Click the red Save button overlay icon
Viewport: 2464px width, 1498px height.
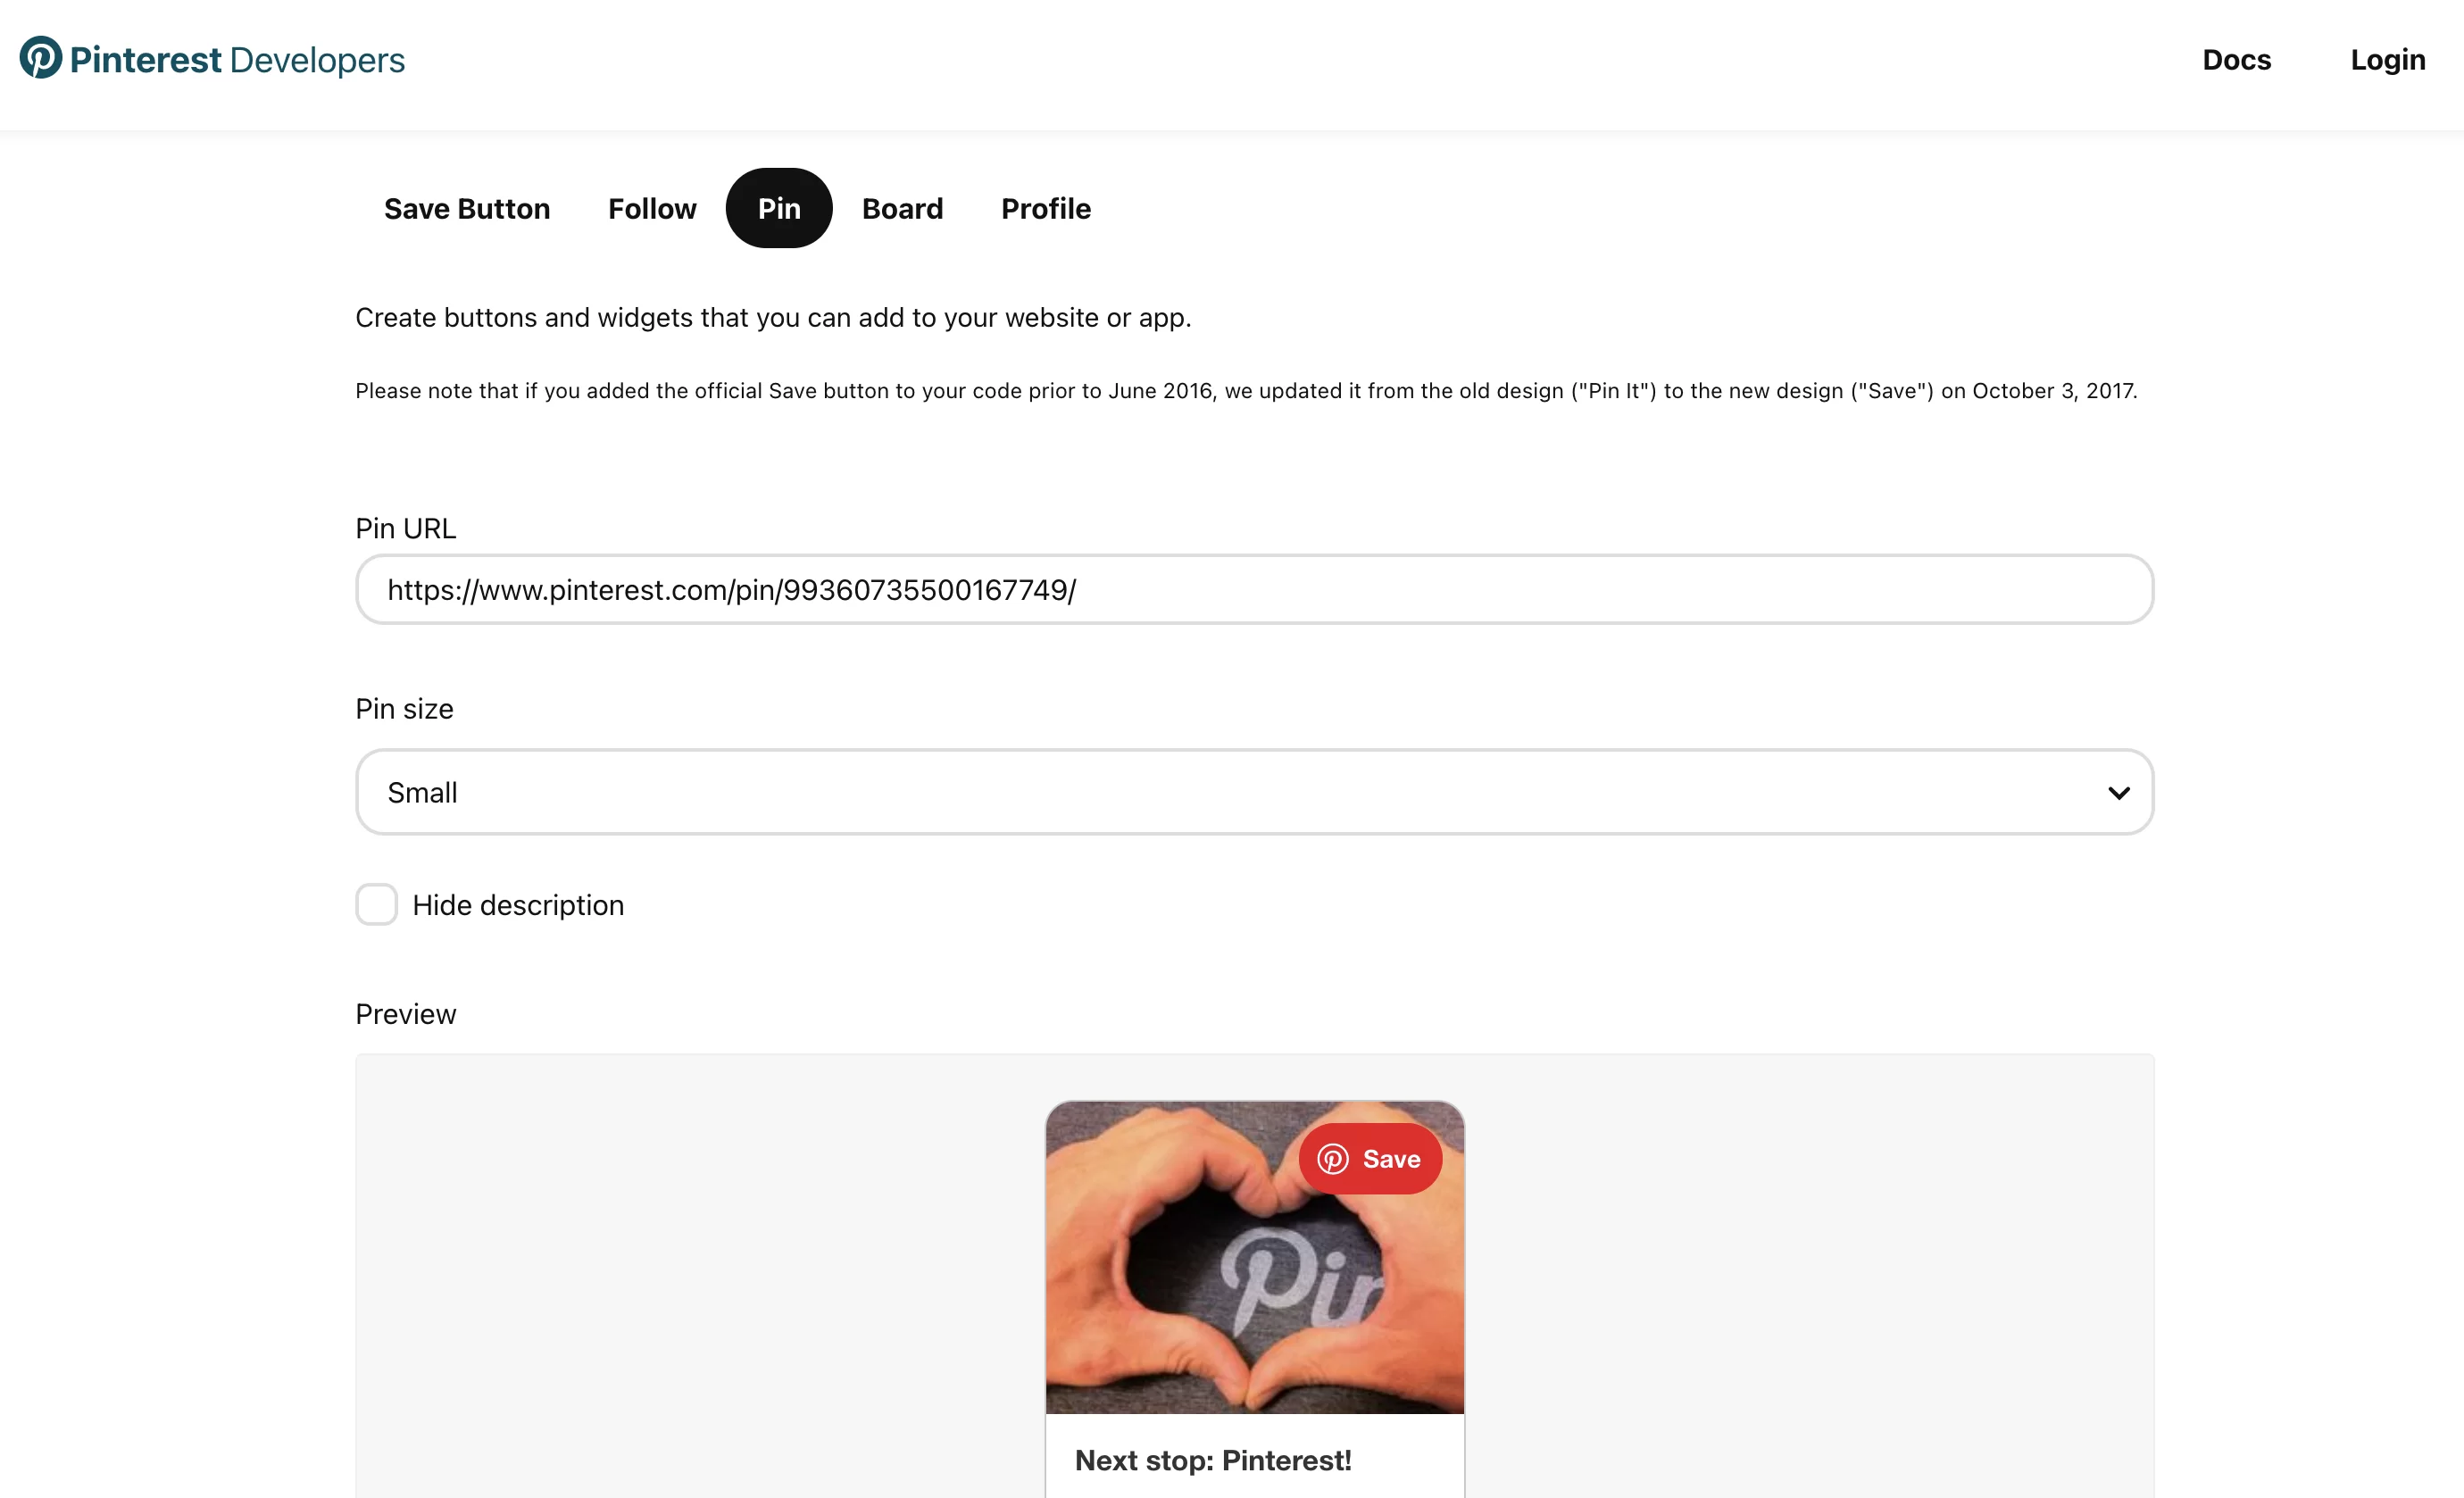tap(1373, 1158)
